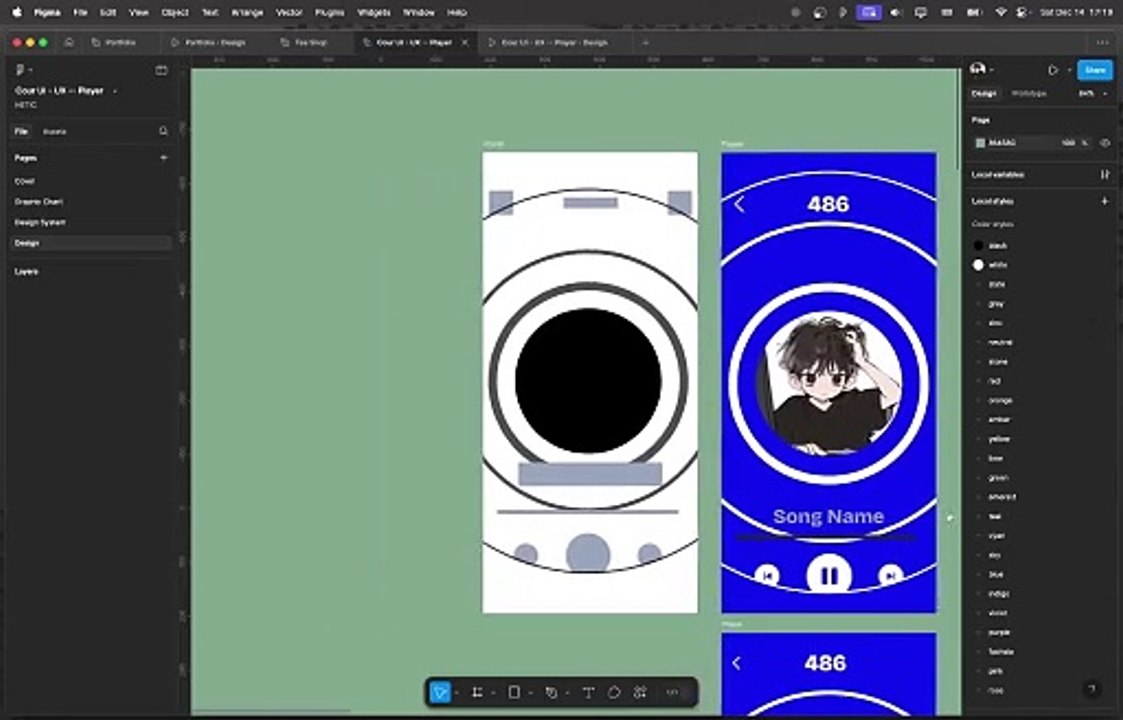The image size is (1123, 720).
Task: Select the Frame tool in bottom toolbar
Action: (x=477, y=692)
